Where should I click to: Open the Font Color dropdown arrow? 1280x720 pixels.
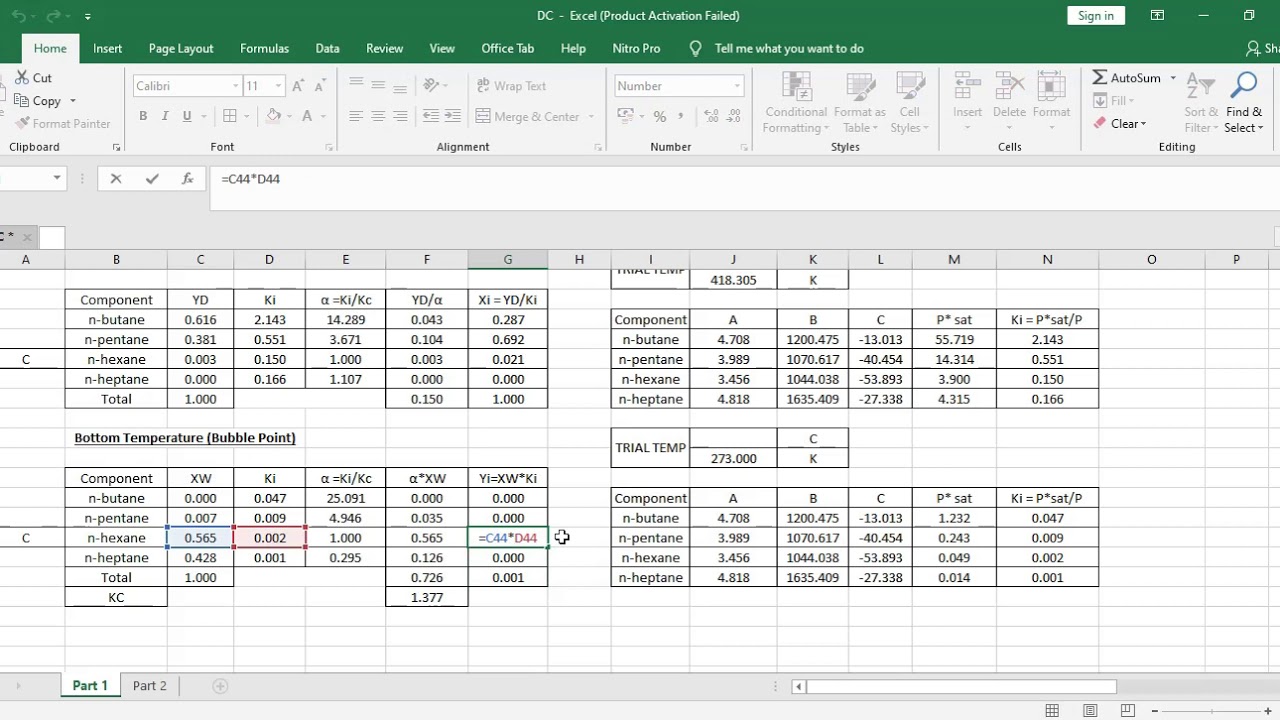(x=322, y=116)
